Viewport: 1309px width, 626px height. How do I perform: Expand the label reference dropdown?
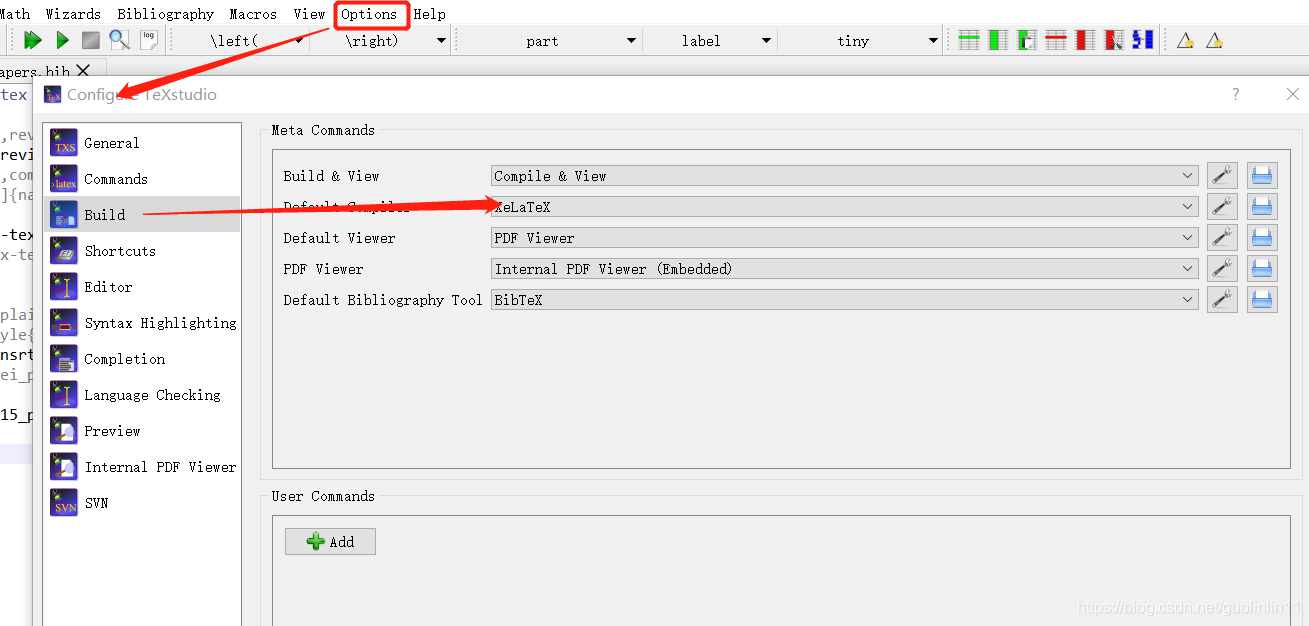click(766, 40)
